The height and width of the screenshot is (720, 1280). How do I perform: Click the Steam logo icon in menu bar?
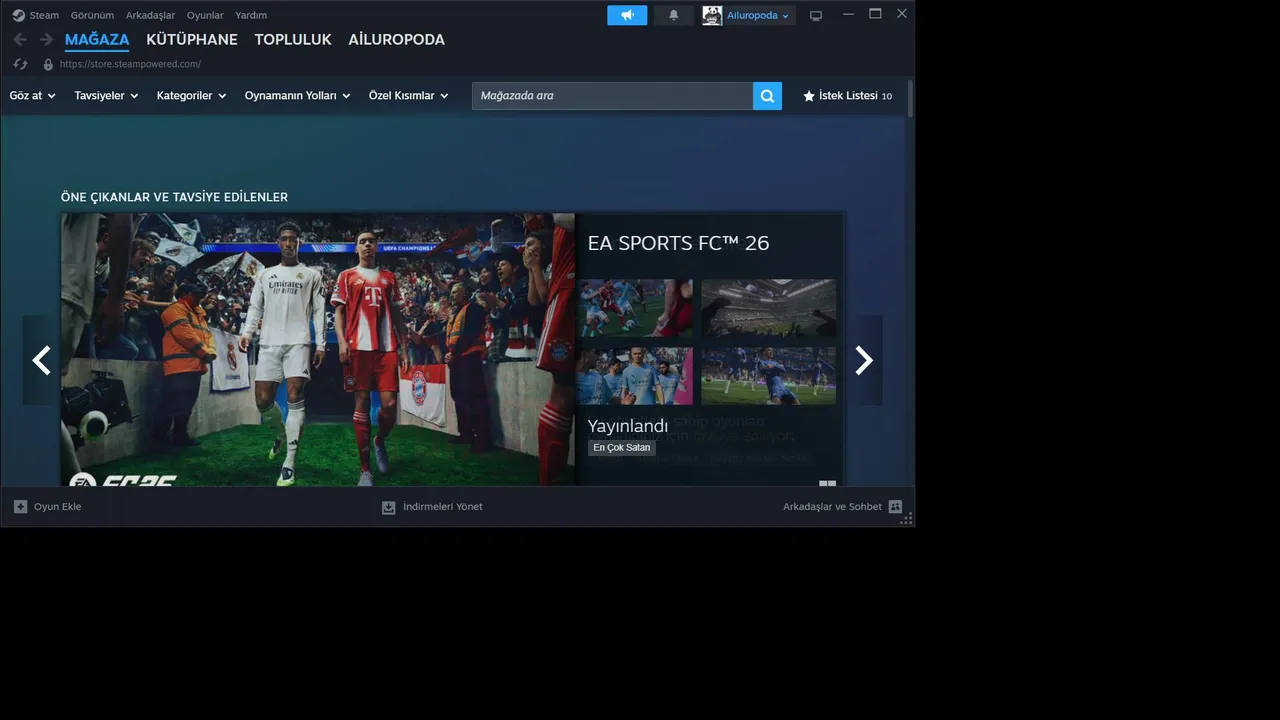tap(19, 15)
